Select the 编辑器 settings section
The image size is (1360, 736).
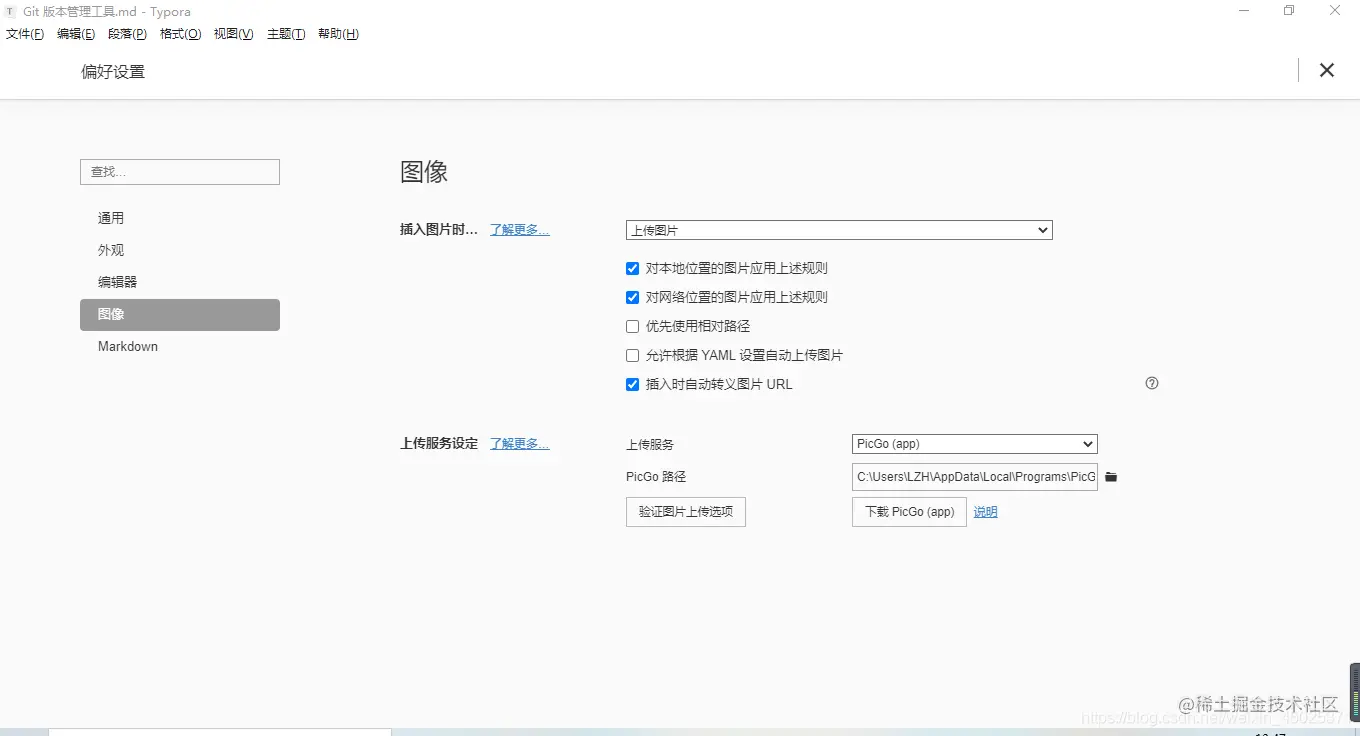point(116,281)
